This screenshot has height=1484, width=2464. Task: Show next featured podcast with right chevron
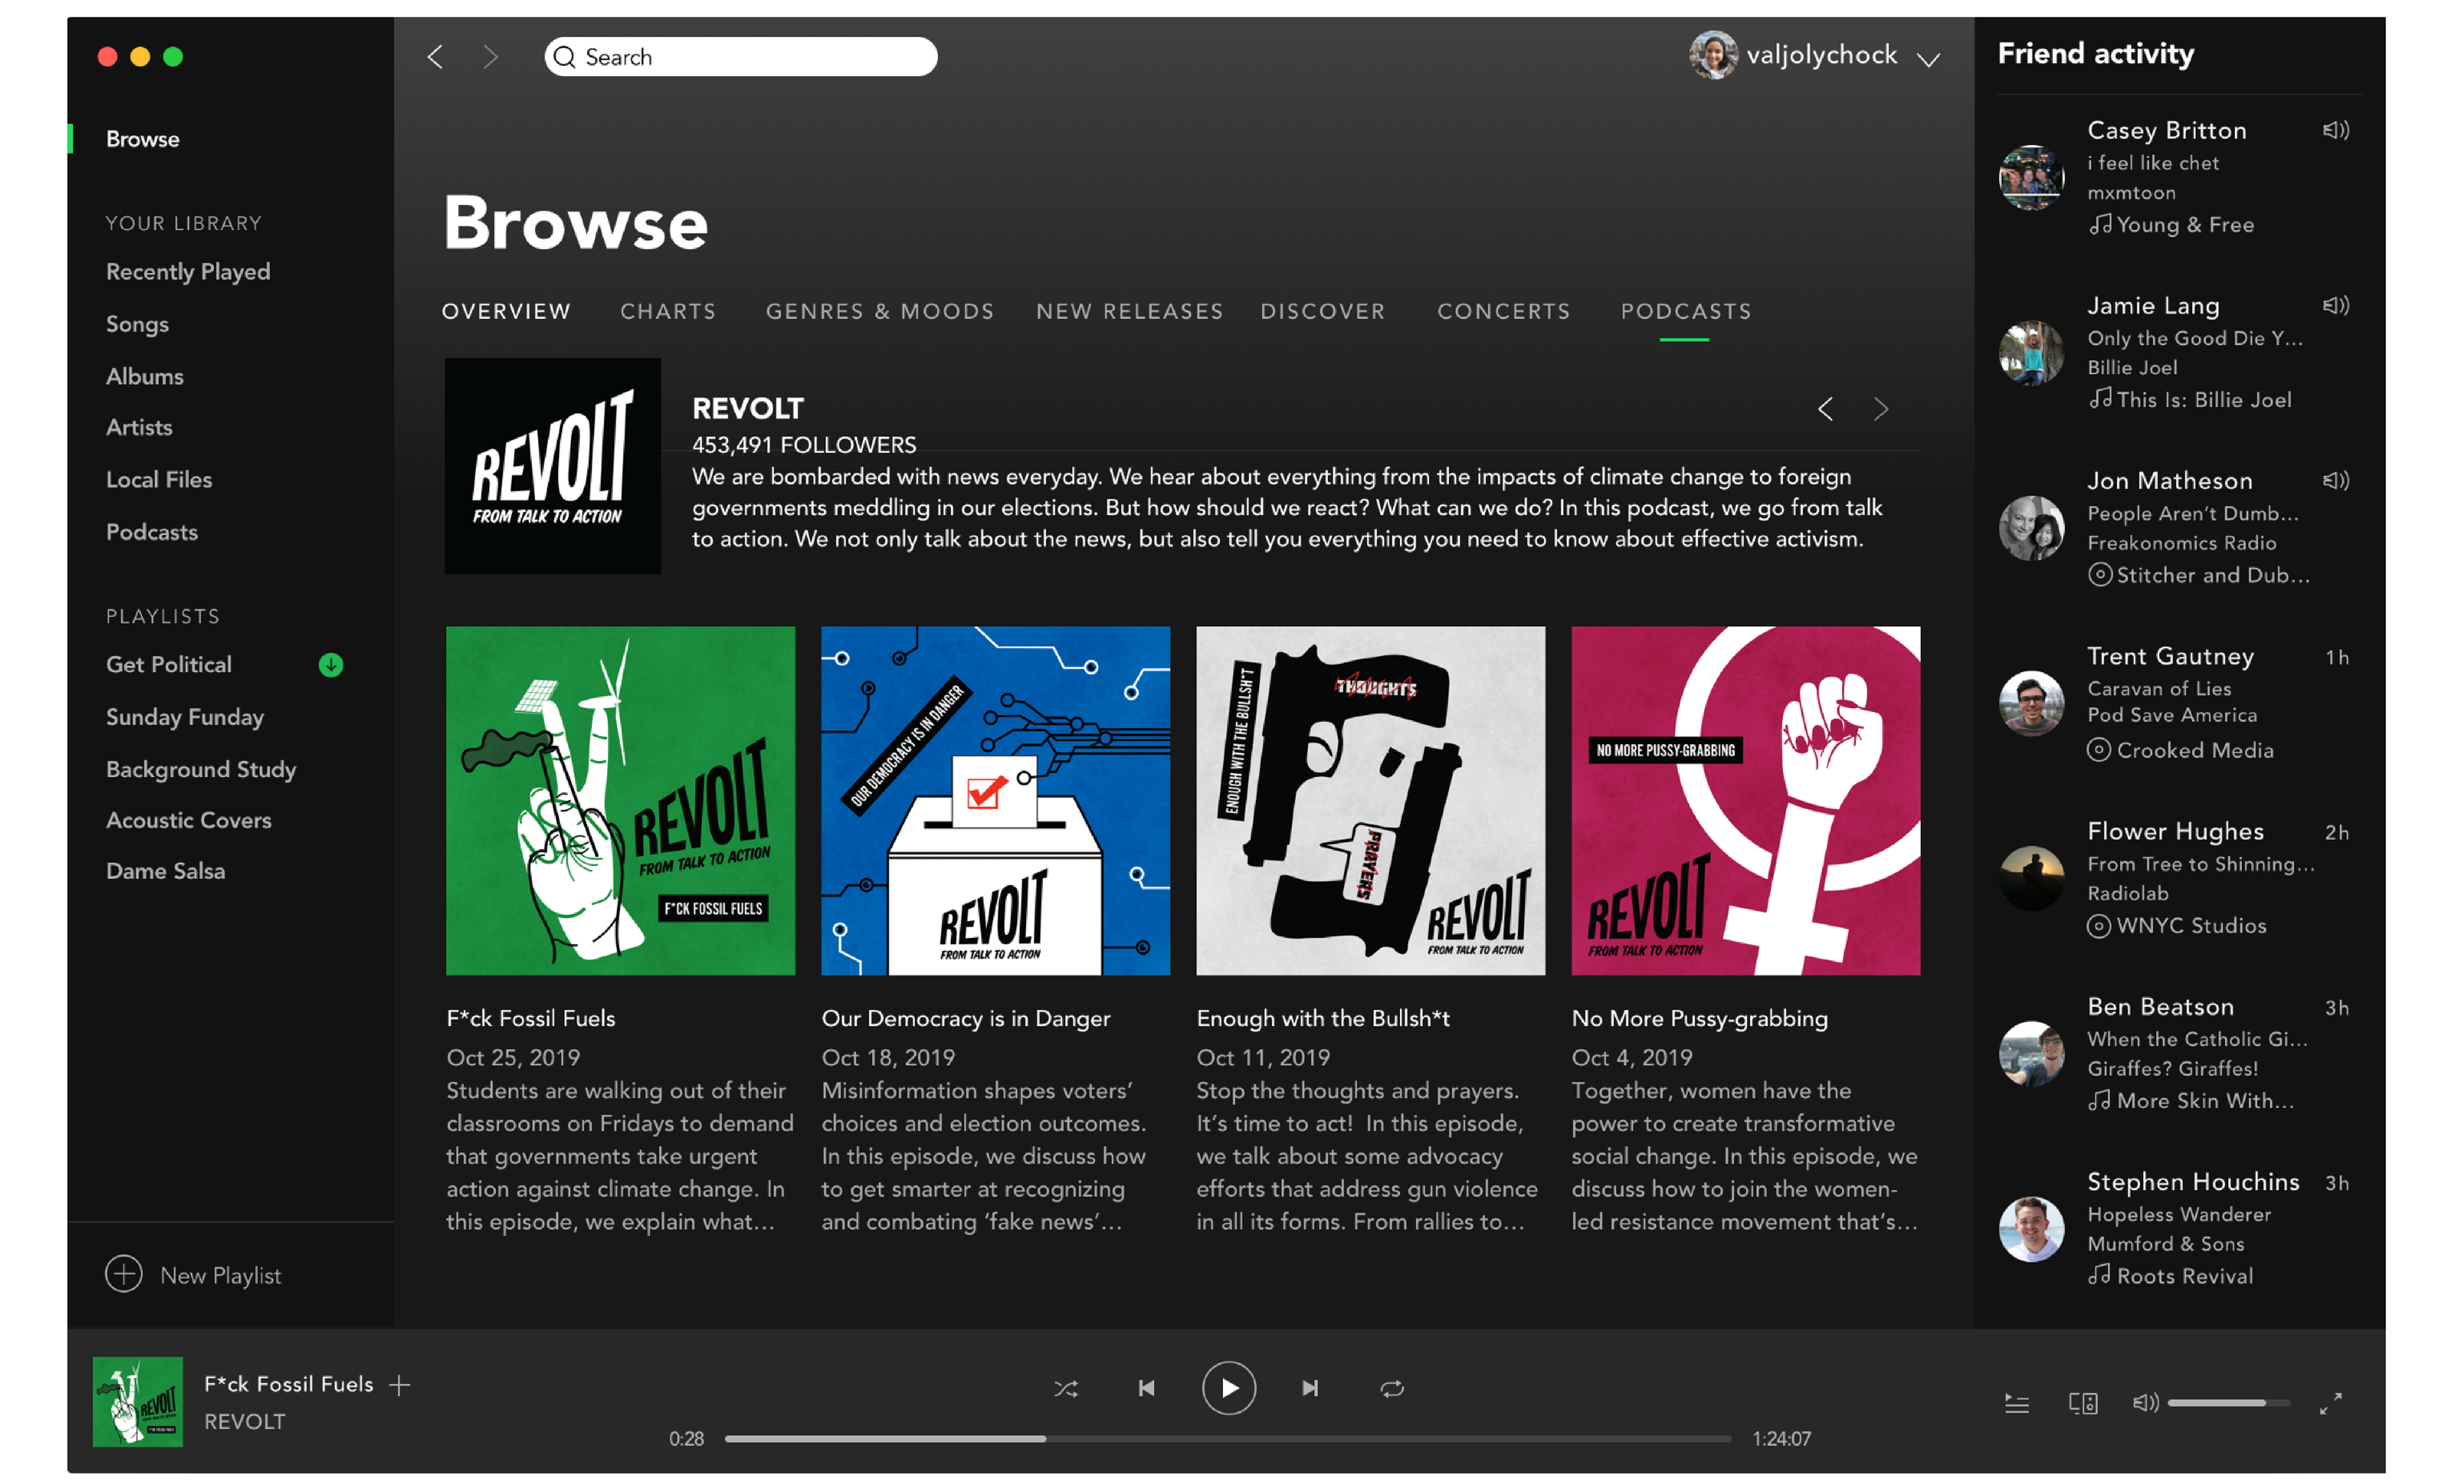(1881, 409)
